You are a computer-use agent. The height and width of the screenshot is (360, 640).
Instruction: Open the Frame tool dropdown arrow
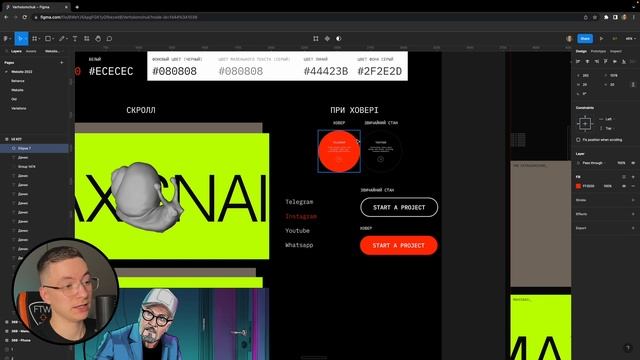click(39, 39)
